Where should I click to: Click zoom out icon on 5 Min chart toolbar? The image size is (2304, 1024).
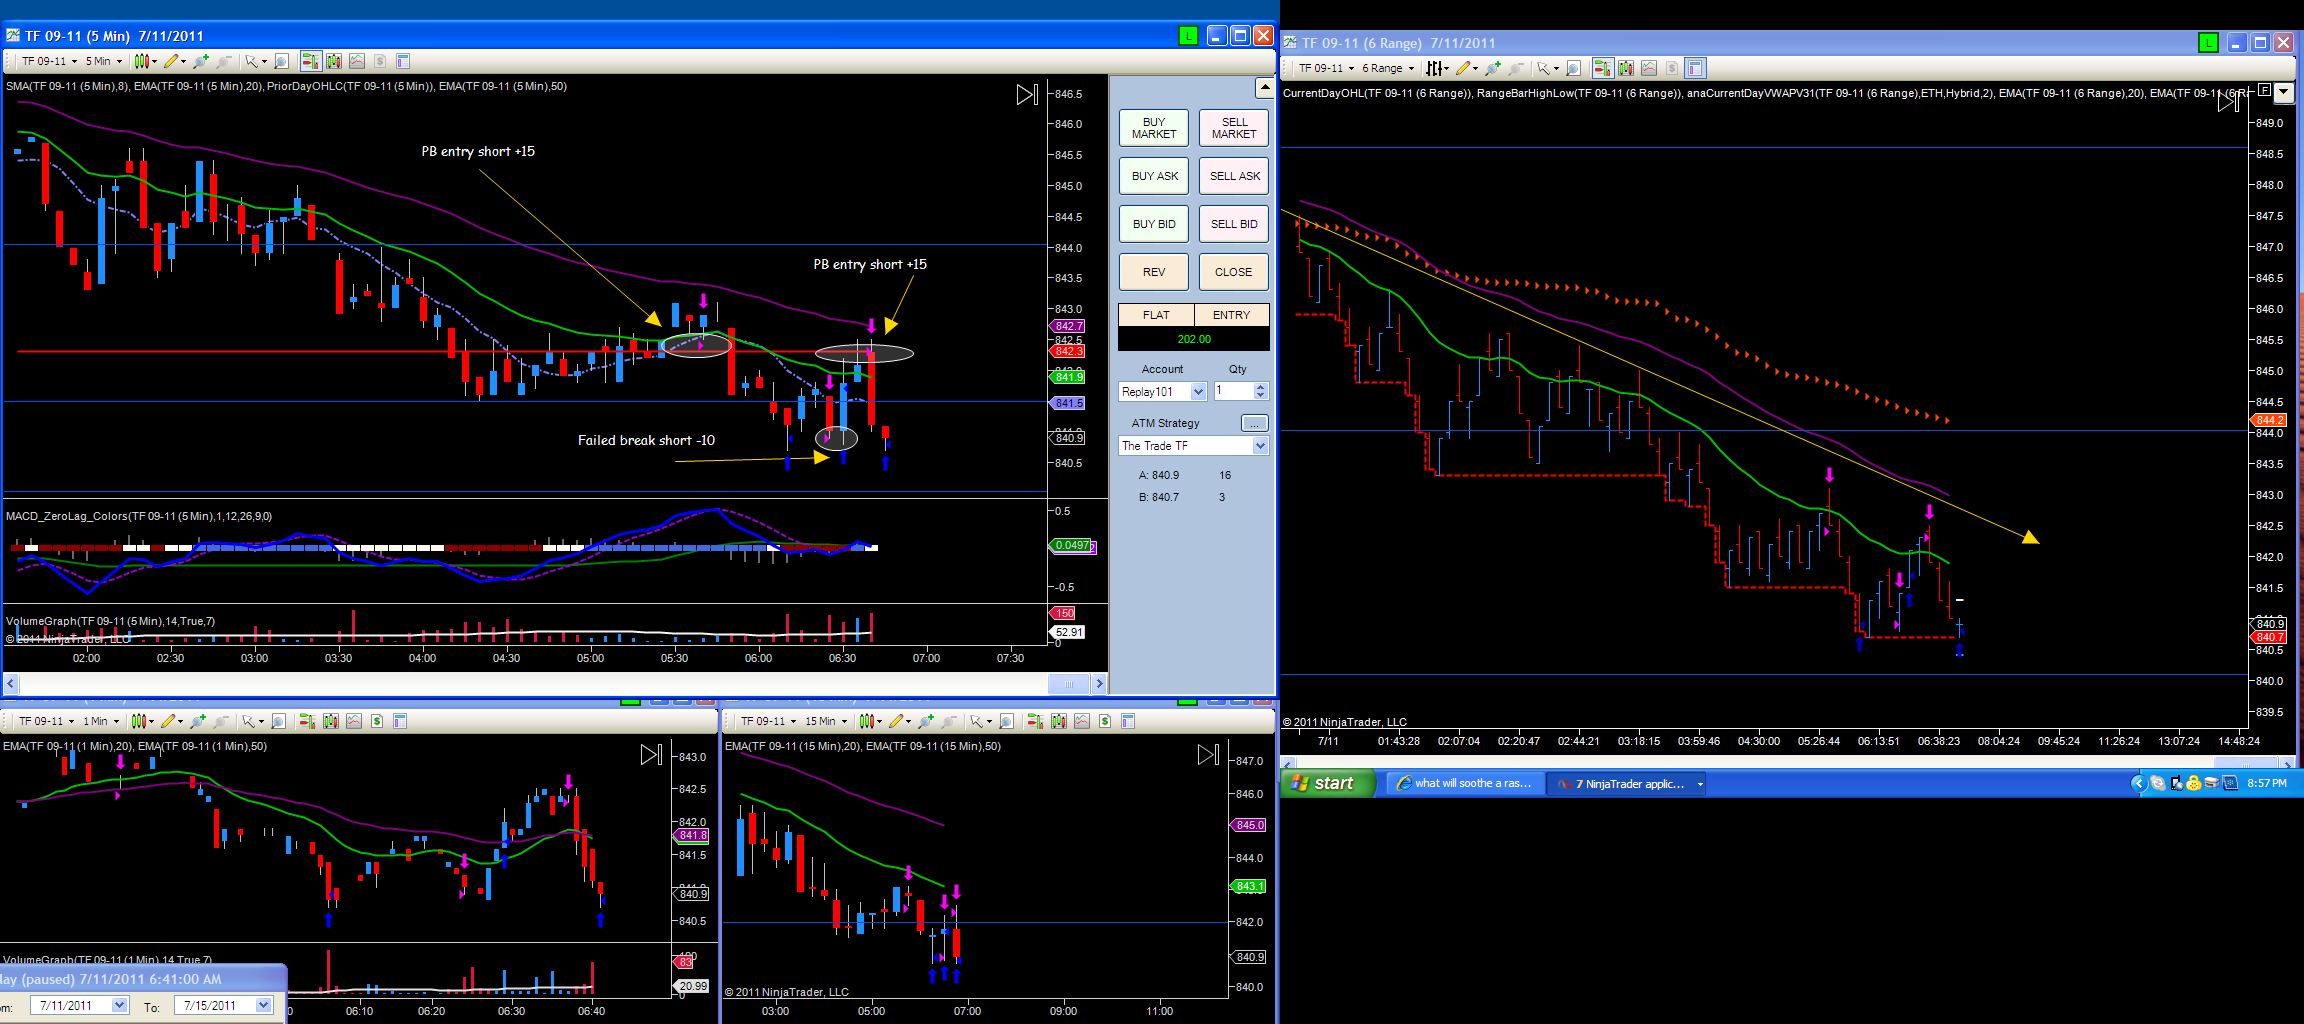coord(225,61)
